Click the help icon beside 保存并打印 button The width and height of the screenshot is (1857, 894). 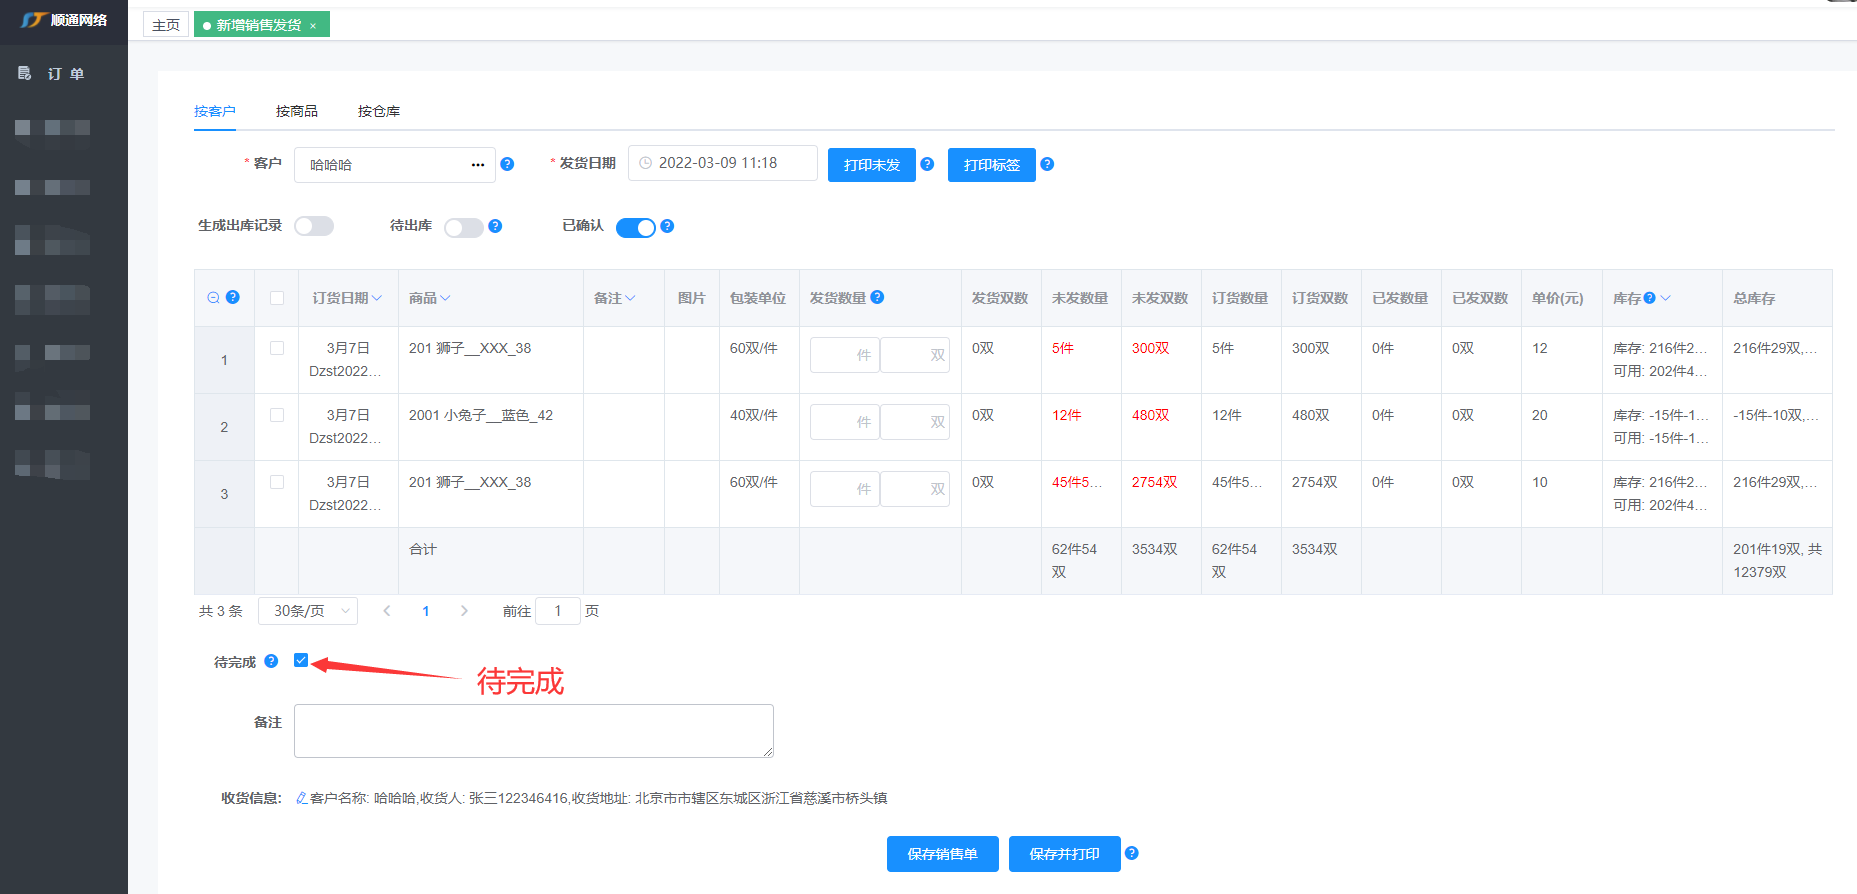pyautogui.click(x=1132, y=853)
